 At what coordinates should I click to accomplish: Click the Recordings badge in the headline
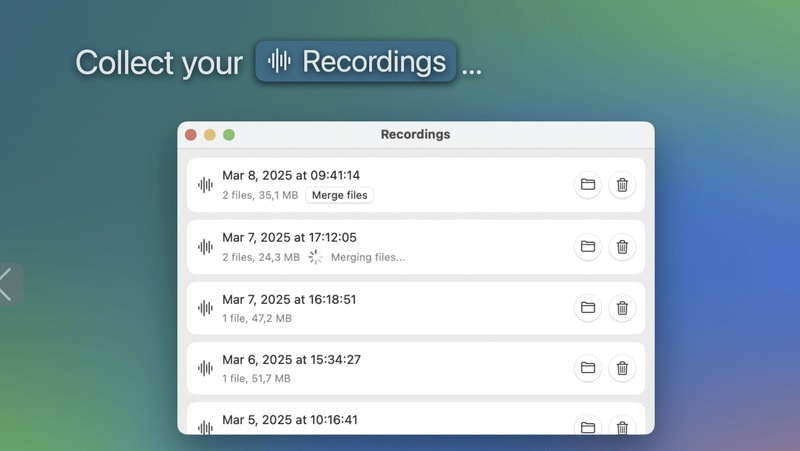(x=356, y=62)
